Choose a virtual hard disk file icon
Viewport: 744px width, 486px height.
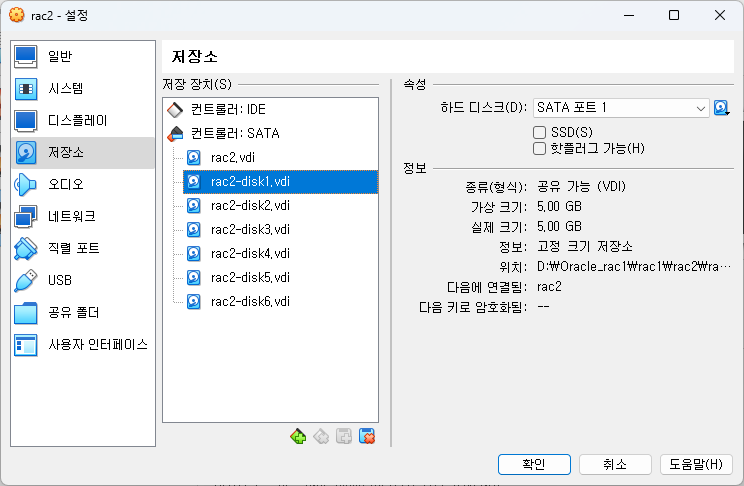[722, 108]
